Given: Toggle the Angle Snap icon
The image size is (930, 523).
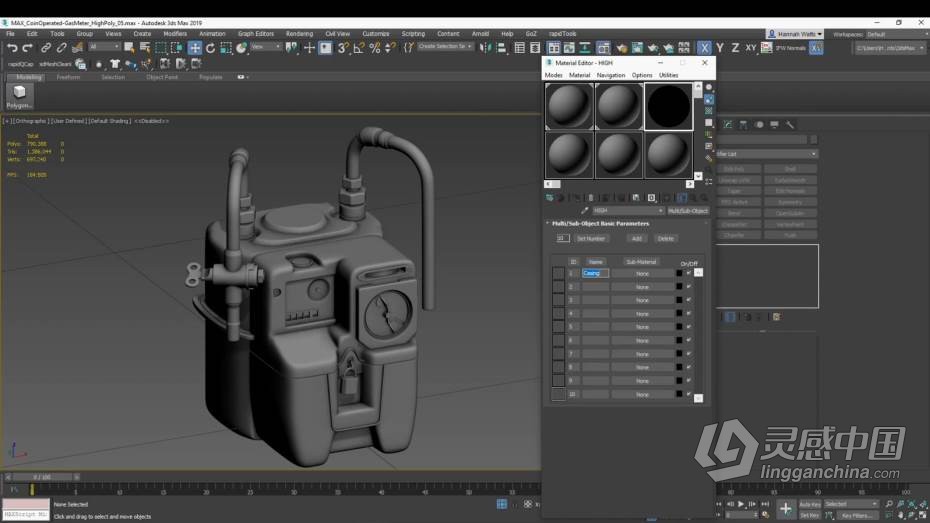Looking at the screenshot, I should tap(359, 48).
